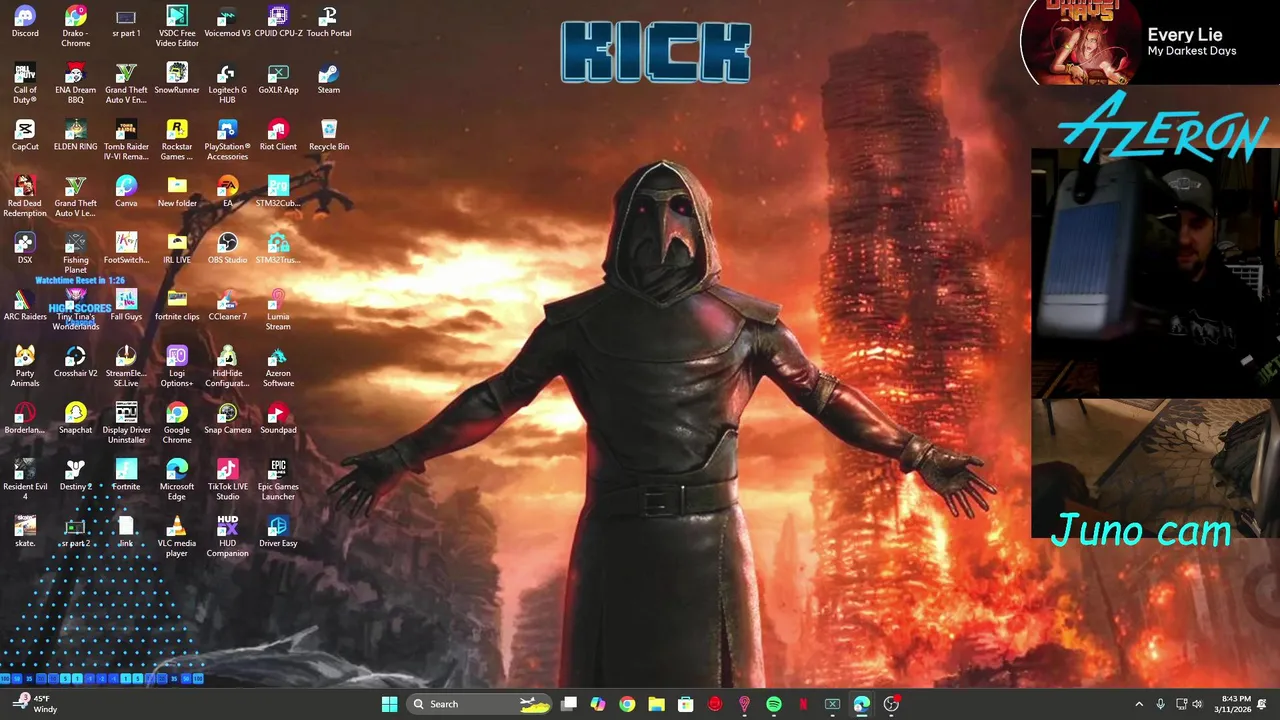Image resolution: width=1280 pixels, height=720 pixels.
Task: Open Copilot from the taskbar
Action: tap(597, 704)
